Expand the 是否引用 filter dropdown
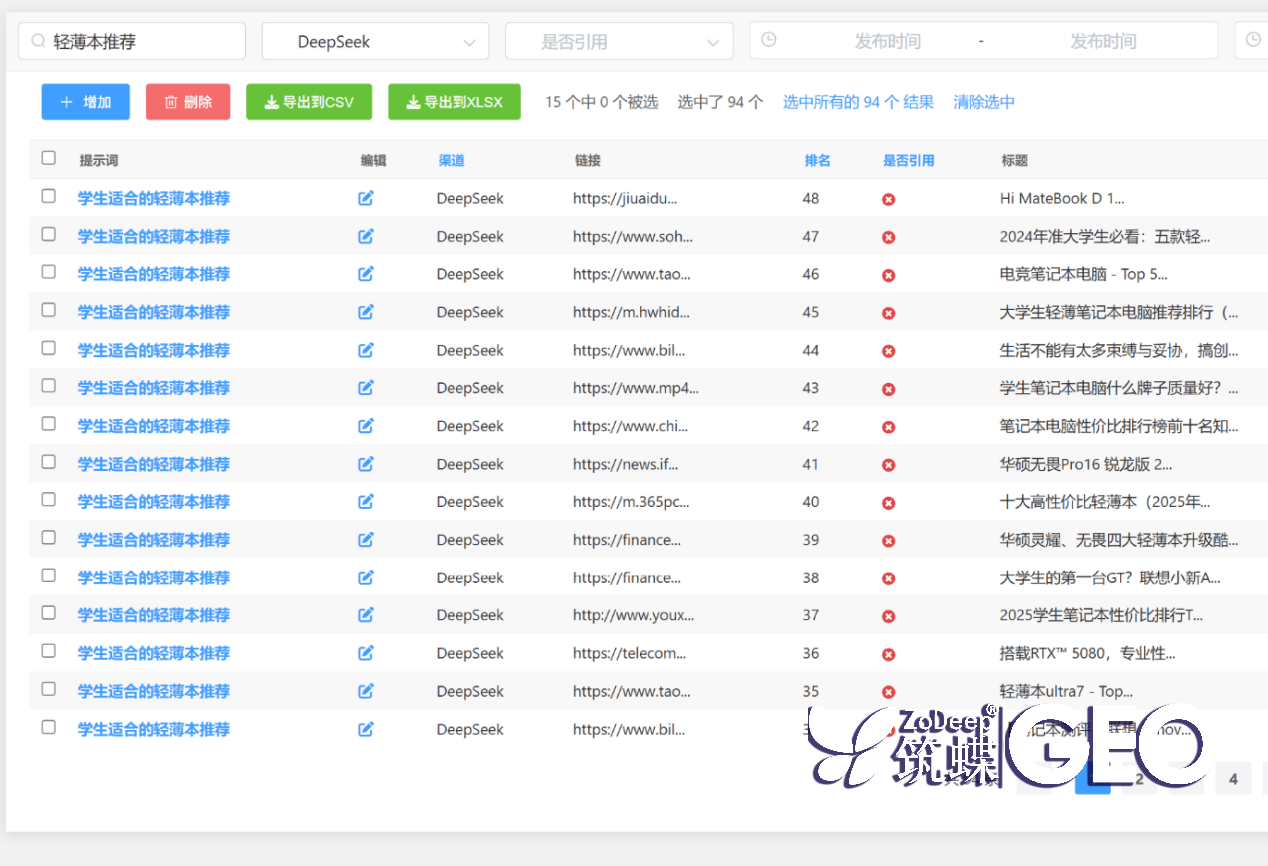Viewport: 1268px width, 866px height. 619,41
